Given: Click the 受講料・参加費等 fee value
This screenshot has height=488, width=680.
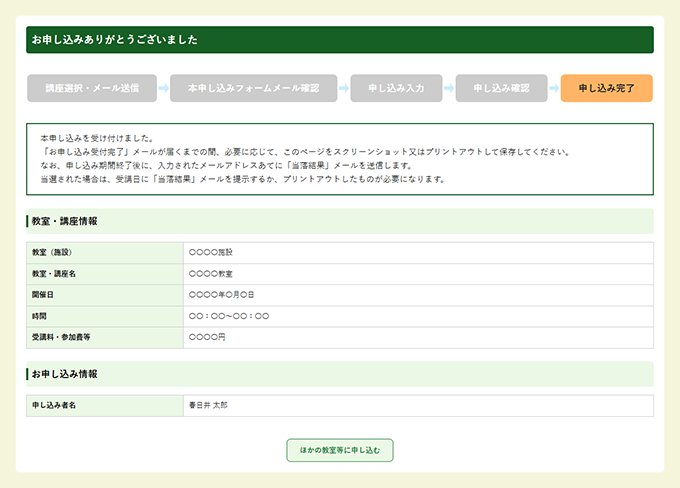Looking at the screenshot, I should coord(207,338).
